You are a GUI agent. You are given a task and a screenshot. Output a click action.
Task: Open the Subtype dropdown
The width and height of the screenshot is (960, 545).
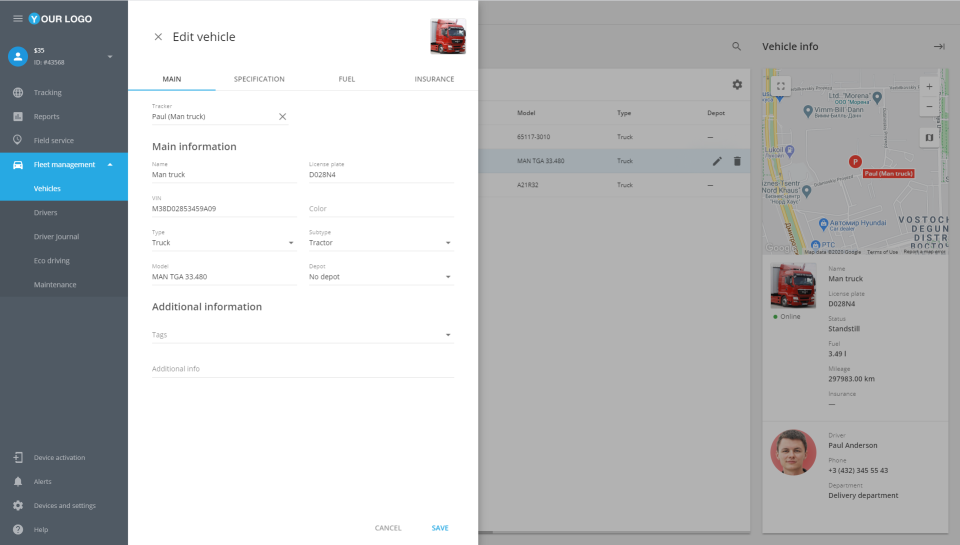[x=381, y=242]
